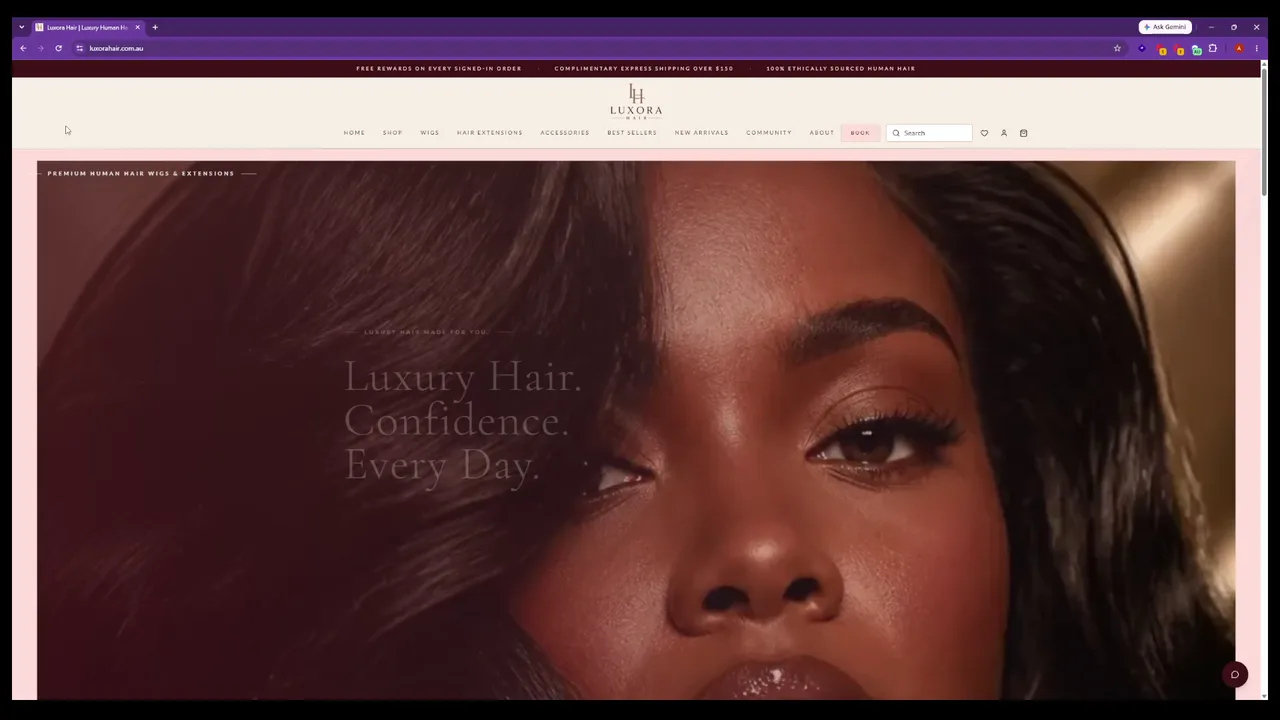Open the Chrome three-dot menu

tap(1257, 48)
